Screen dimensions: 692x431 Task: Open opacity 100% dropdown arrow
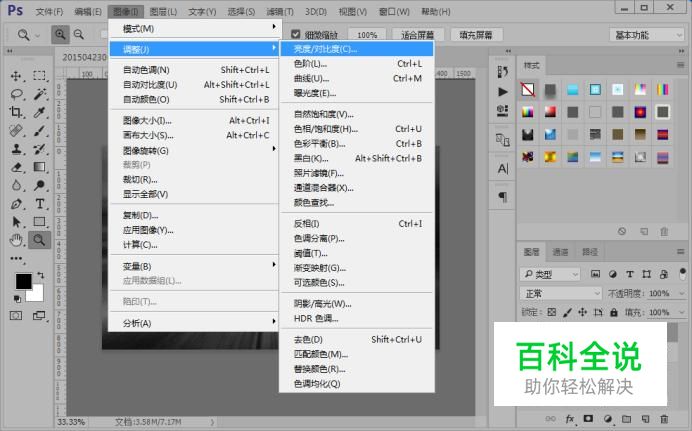point(681,293)
